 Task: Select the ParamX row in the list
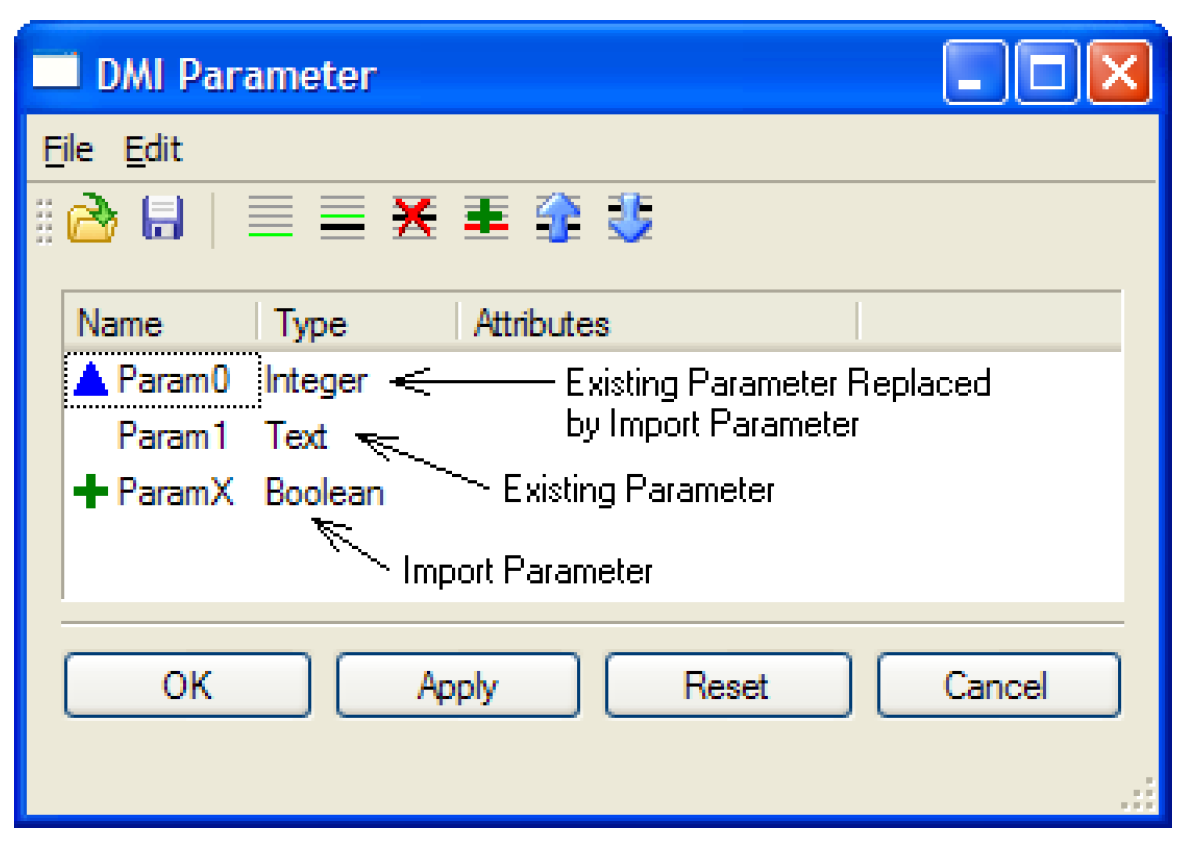pos(175,493)
